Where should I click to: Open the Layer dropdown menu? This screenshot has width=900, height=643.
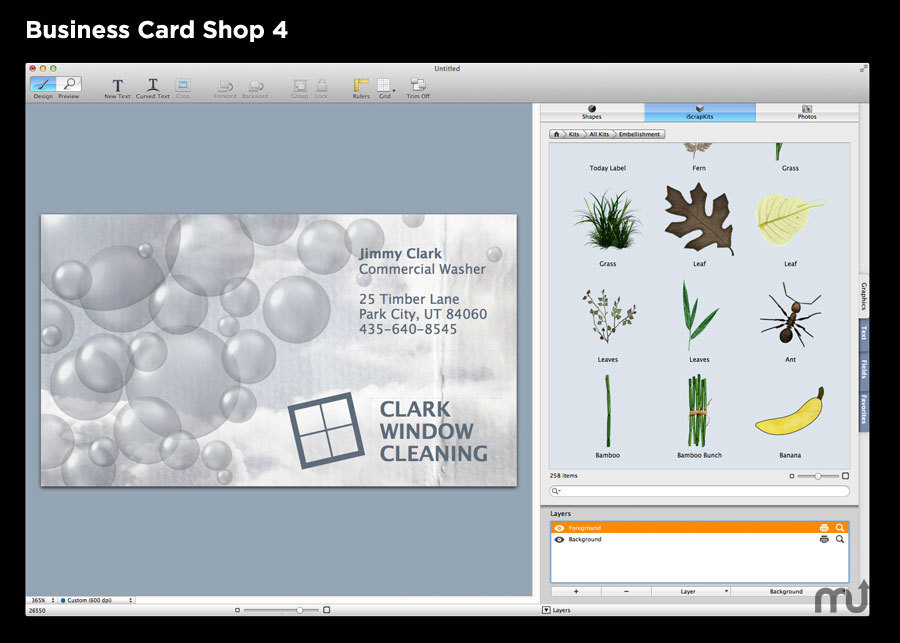click(x=690, y=591)
